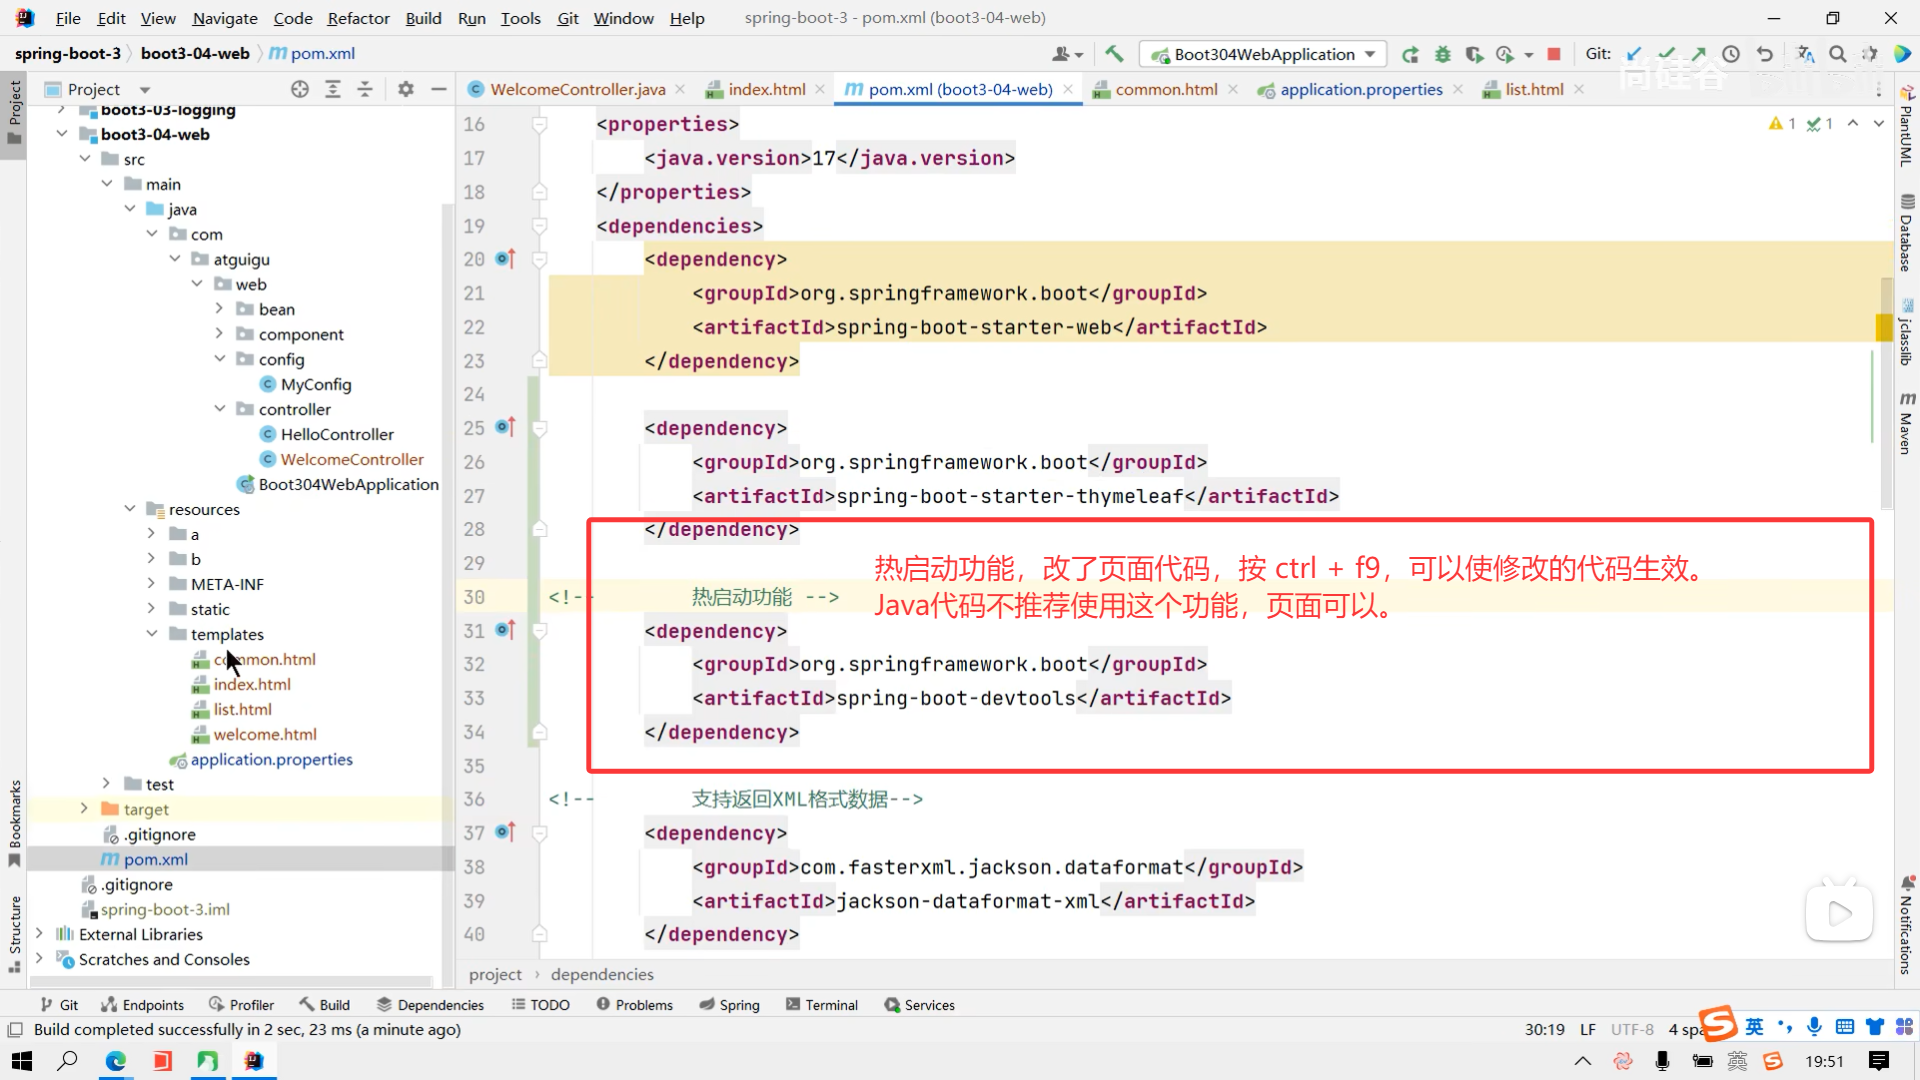Image resolution: width=1920 pixels, height=1080 pixels.
Task: Click the Select Opened File crosshair icon
Action: click(300, 89)
